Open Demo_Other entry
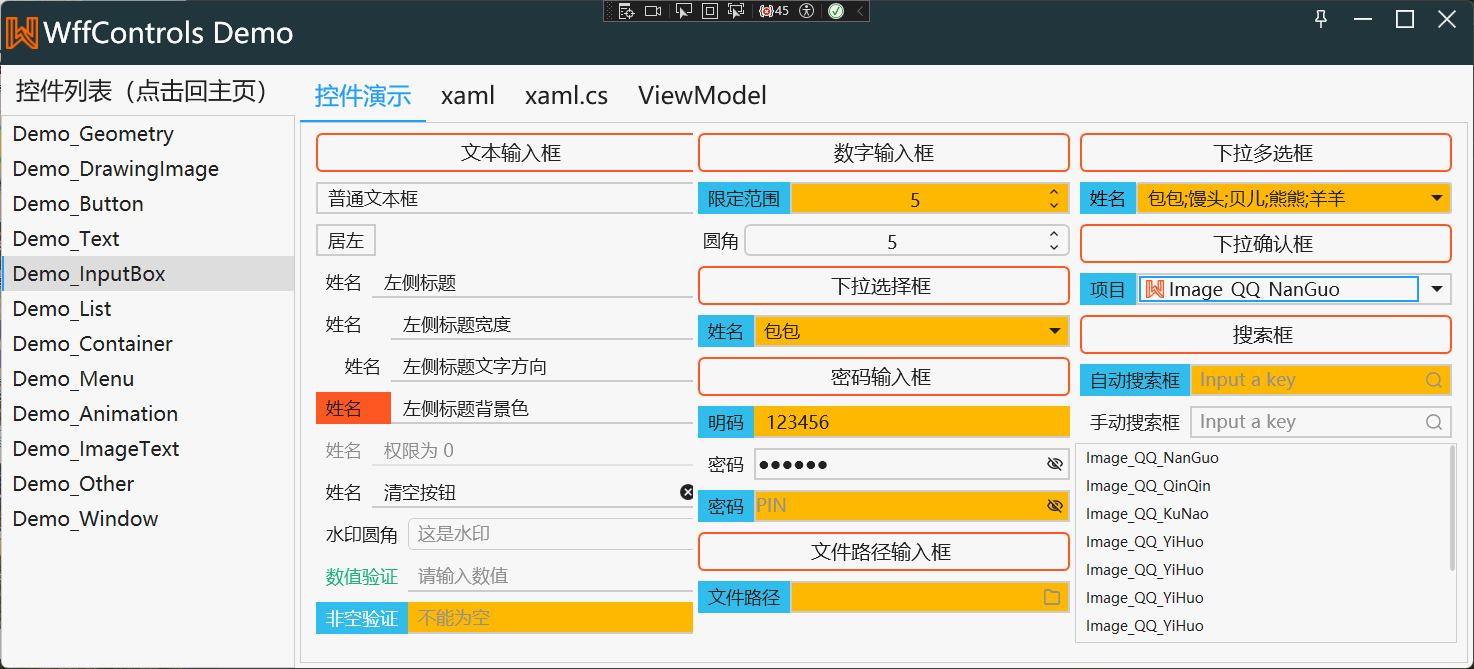The width and height of the screenshot is (1474, 669). [x=148, y=484]
